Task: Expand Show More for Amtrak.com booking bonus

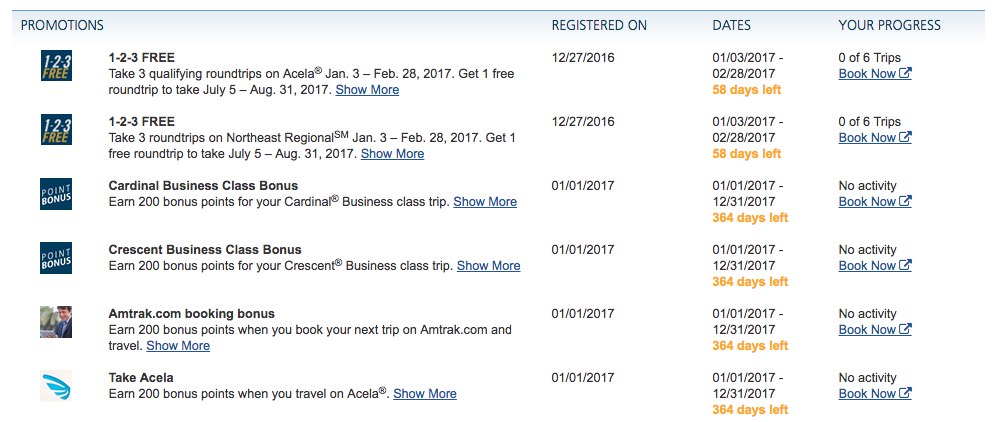Action: 178,346
